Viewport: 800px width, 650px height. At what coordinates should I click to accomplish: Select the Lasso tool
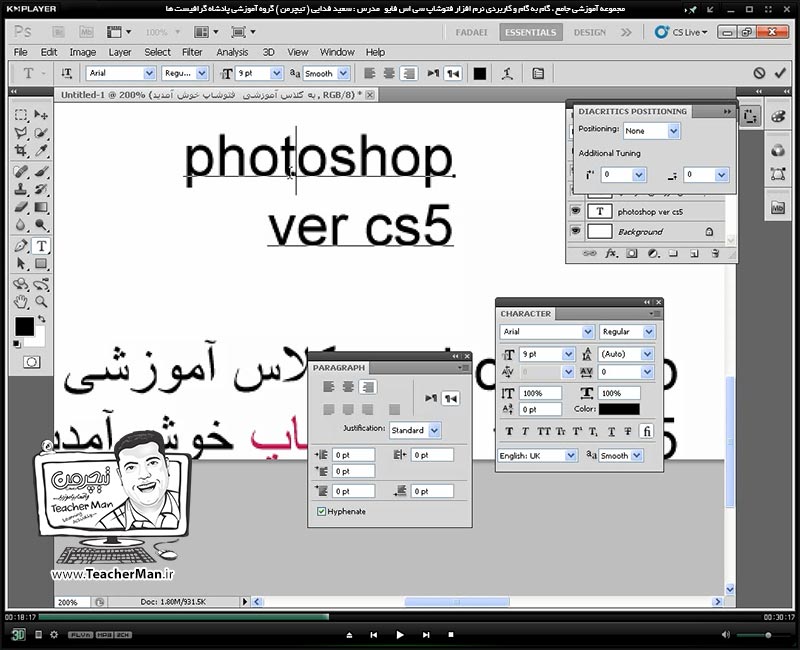tap(21, 133)
